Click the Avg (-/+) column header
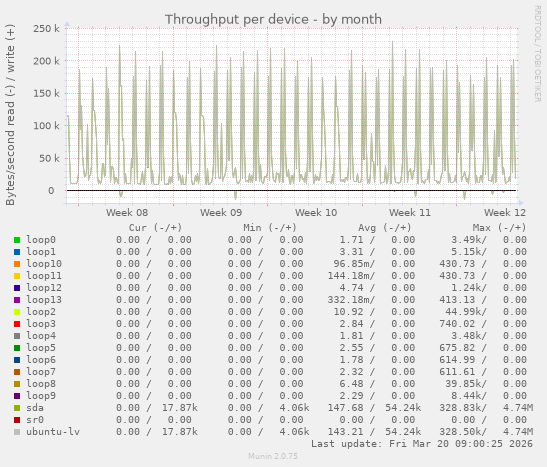The image size is (547, 467). coord(385,228)
